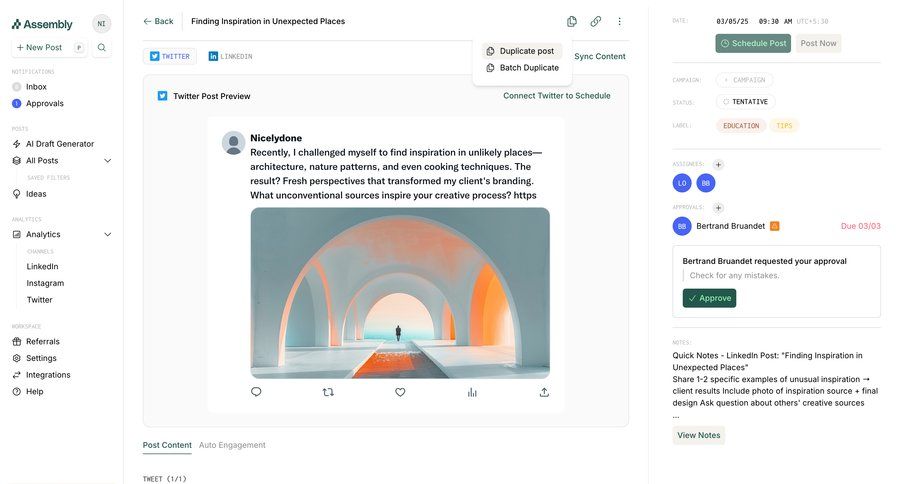Change the 09:30 AM time value

coord(775,21)
